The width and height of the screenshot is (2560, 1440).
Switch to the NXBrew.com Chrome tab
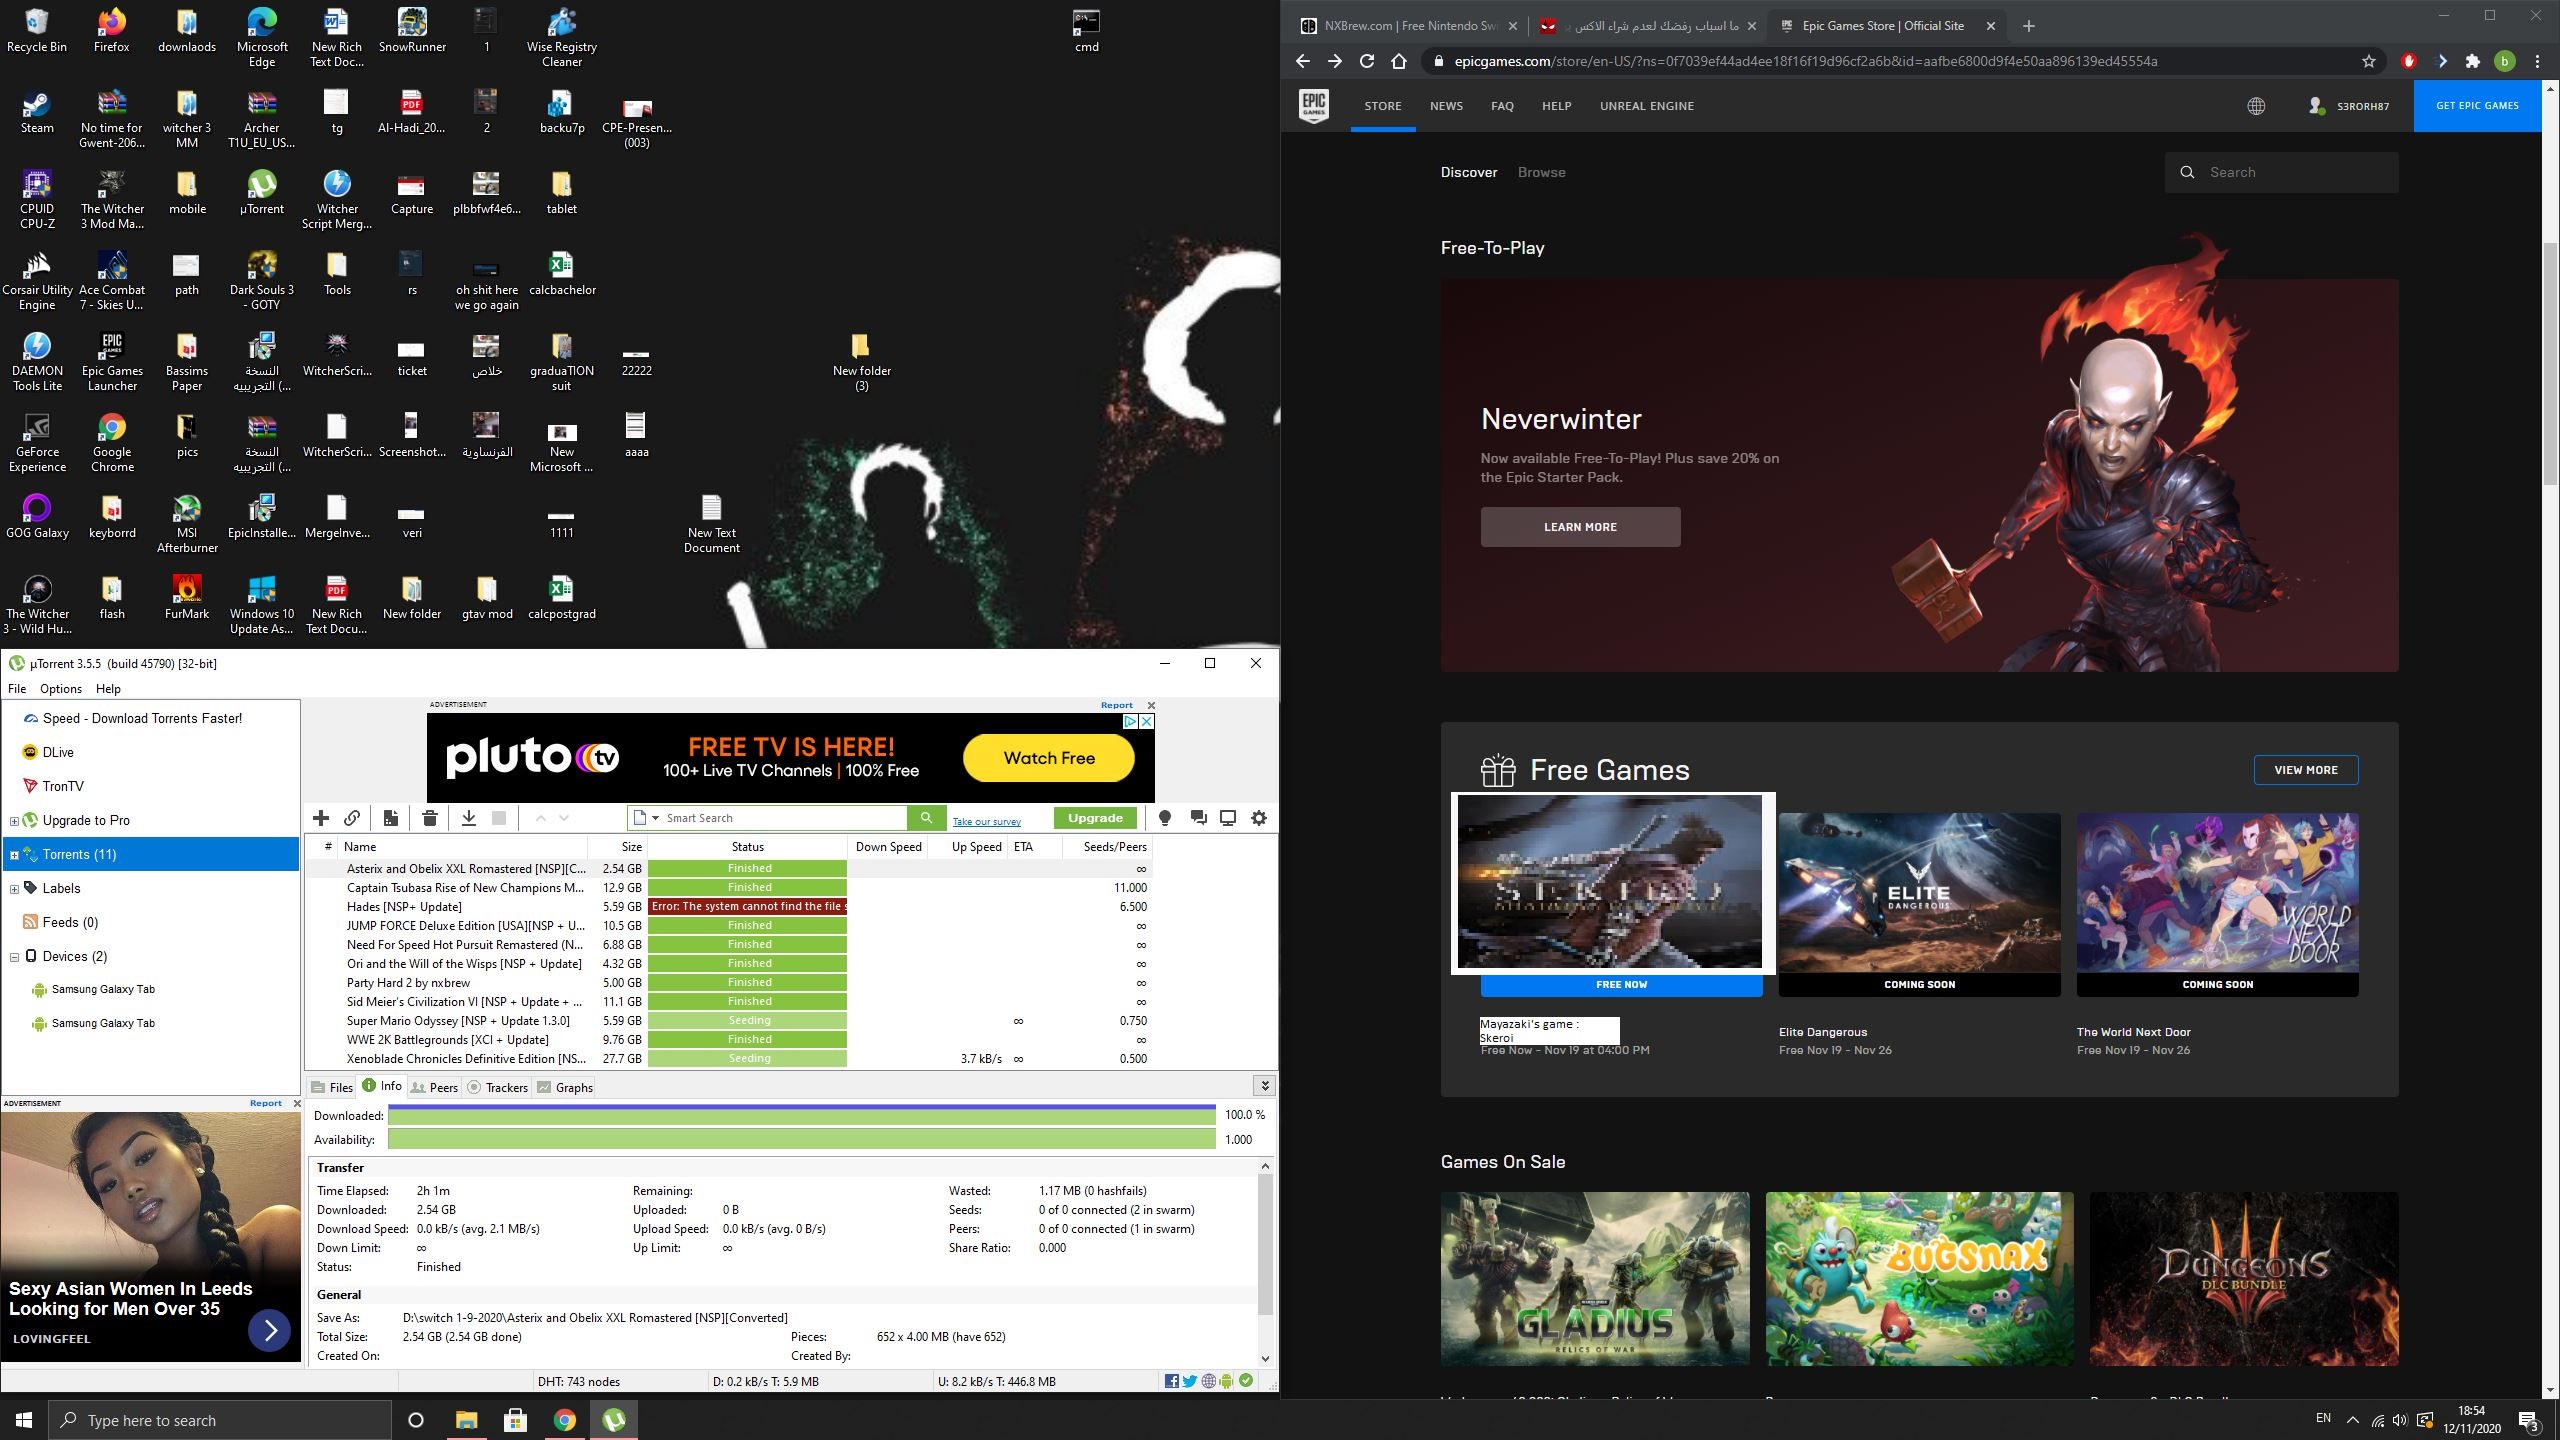click(x=1408, y=26)
